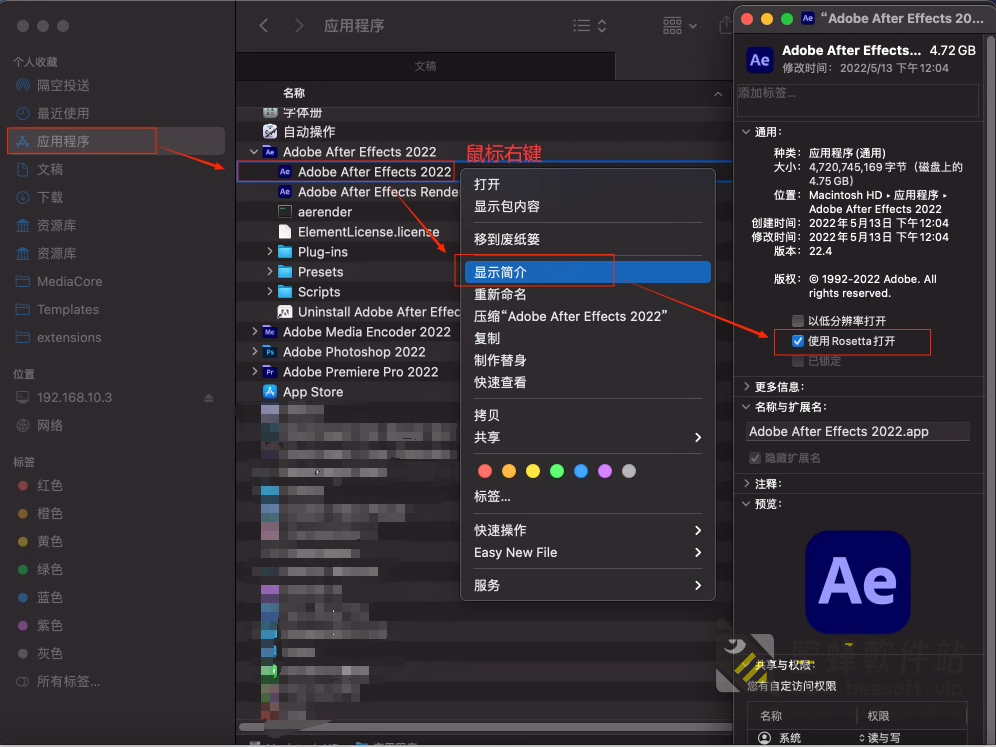Choose 制作替身 in the context menu
This screenshot has height=747, width=996.
pyautogui.click(x=588, y=360)
